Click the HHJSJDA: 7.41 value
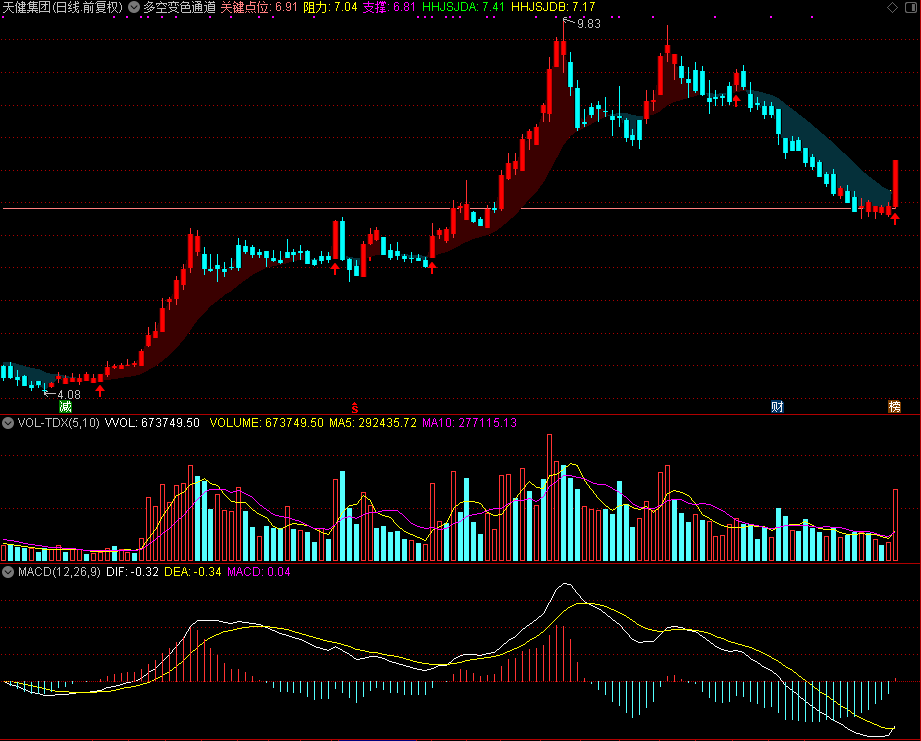 tap(463, 7)
